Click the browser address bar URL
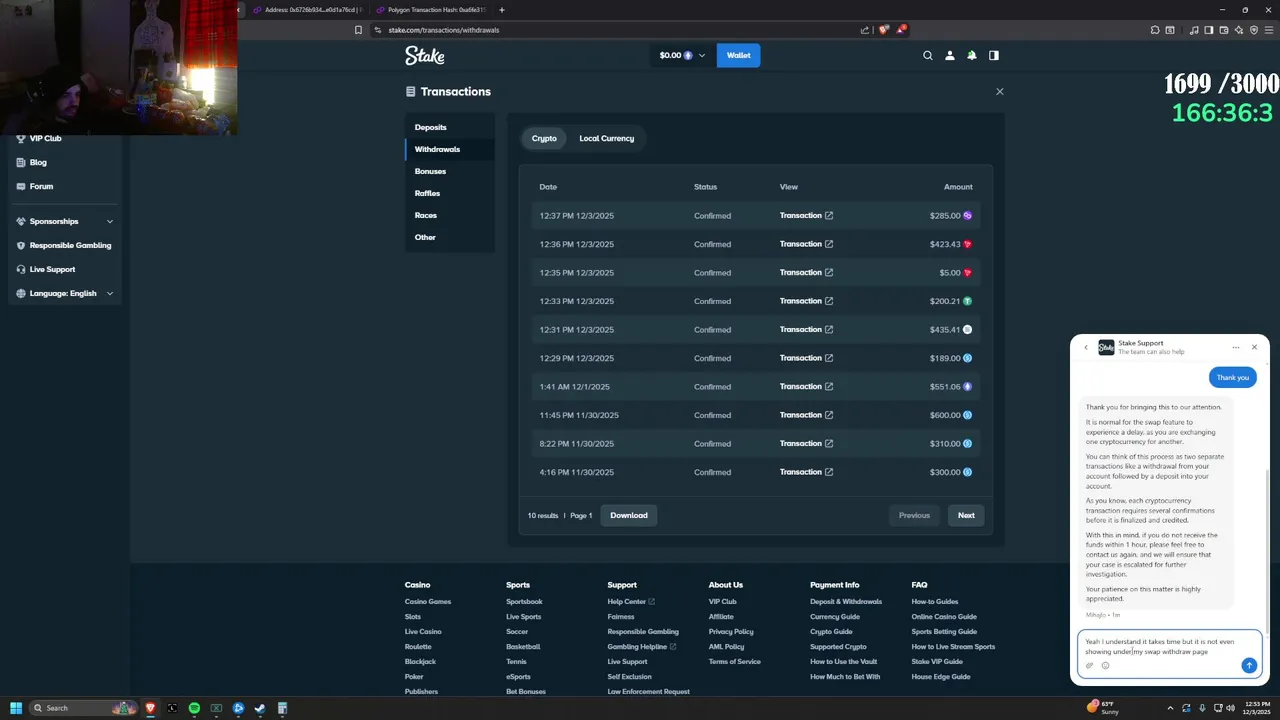Screen dimensions: 1280x720 coord(443,30)
